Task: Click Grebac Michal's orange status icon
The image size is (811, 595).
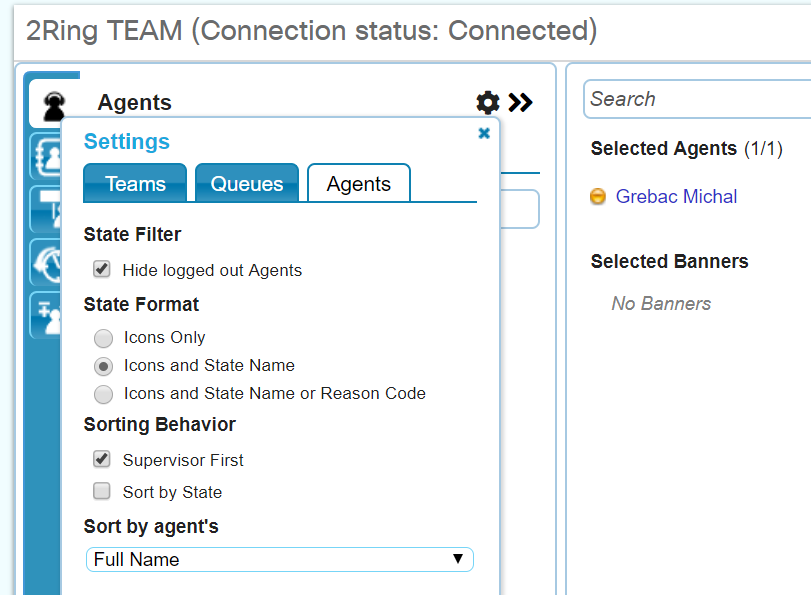Action: click(x=598, y=197)
